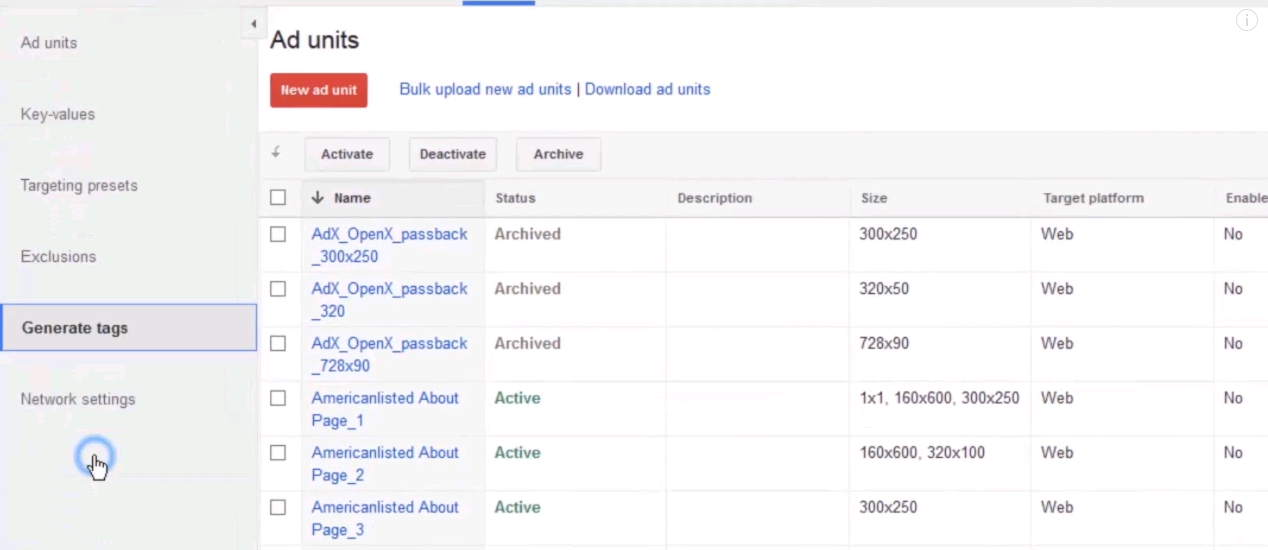The width and height of the screenshot is (1268, 550).
Task: Open the AdX_OpenX_passback_300x250 ad unit
Action: click(x=389, y=245)
